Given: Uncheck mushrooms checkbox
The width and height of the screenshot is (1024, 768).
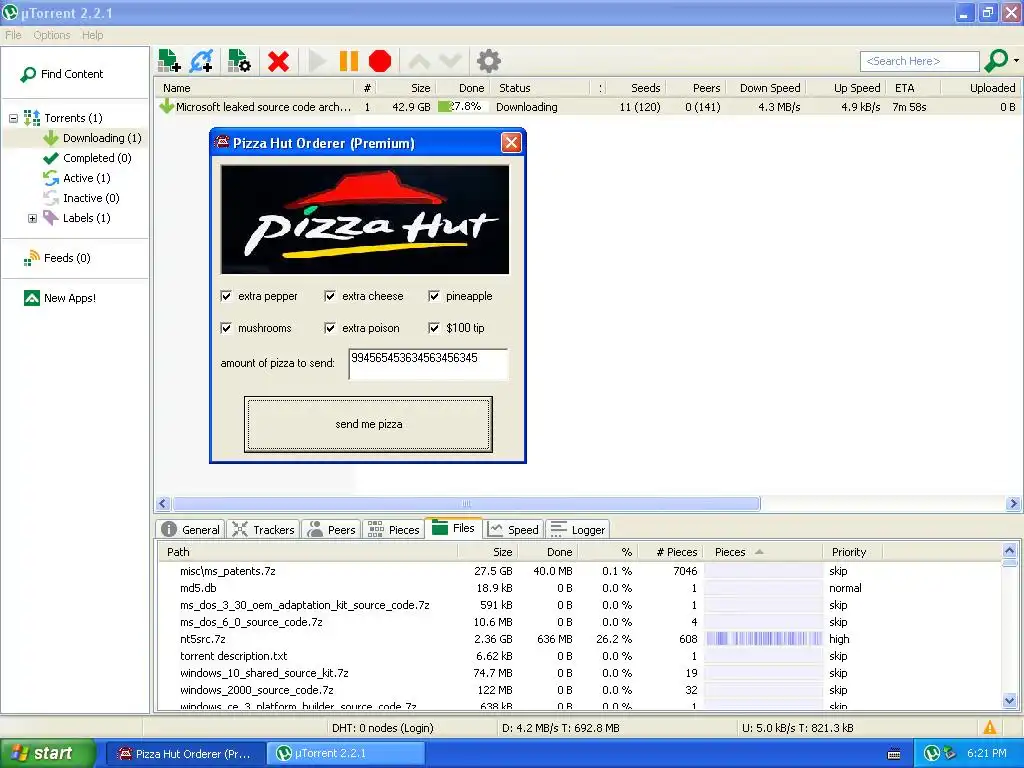Looking at the screenshot, I should tap(226, 328).
